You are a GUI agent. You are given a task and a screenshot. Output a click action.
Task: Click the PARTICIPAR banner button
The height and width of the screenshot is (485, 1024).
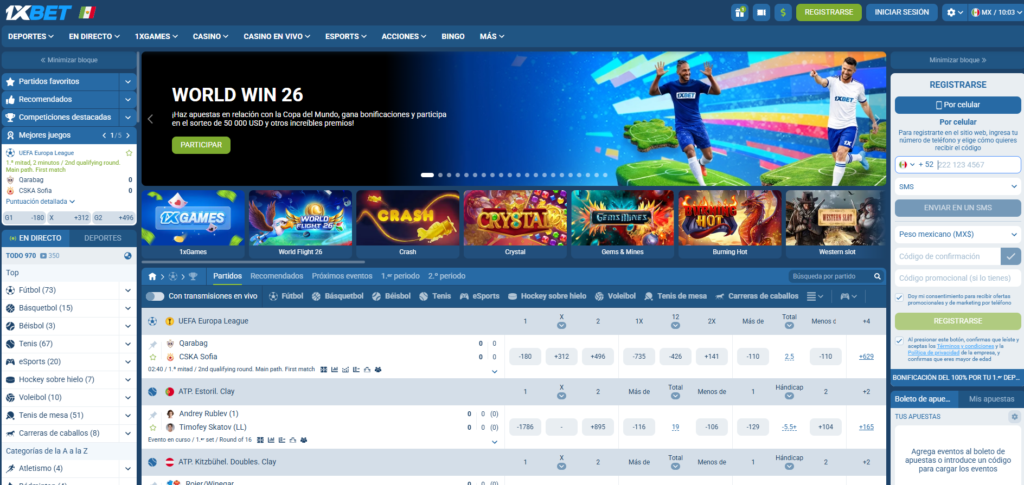point(201,145)
